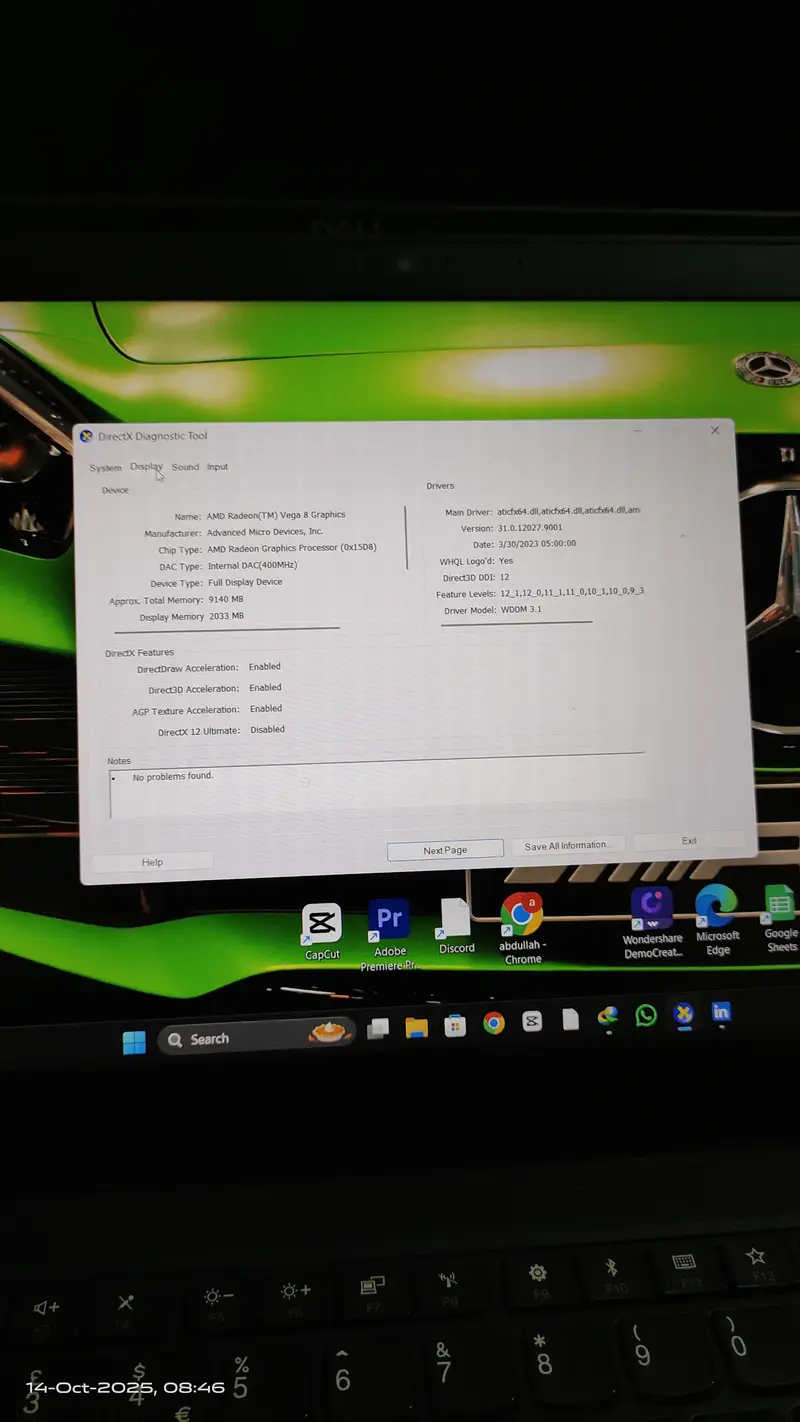Image resolution: width=800 pixels, height=1422 pixels.
Task: Open the Sound tab
Action: [185, 467]
